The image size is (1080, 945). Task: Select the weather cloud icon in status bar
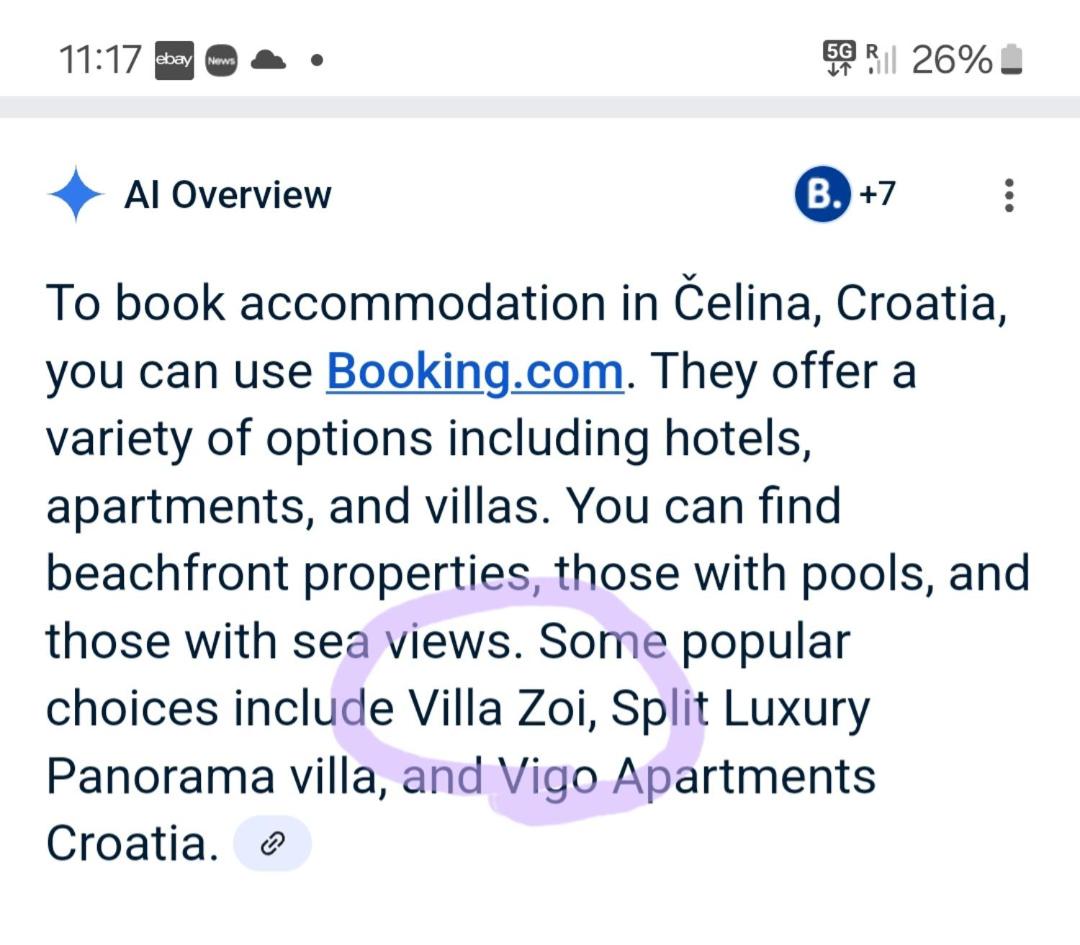pos(268,61)
